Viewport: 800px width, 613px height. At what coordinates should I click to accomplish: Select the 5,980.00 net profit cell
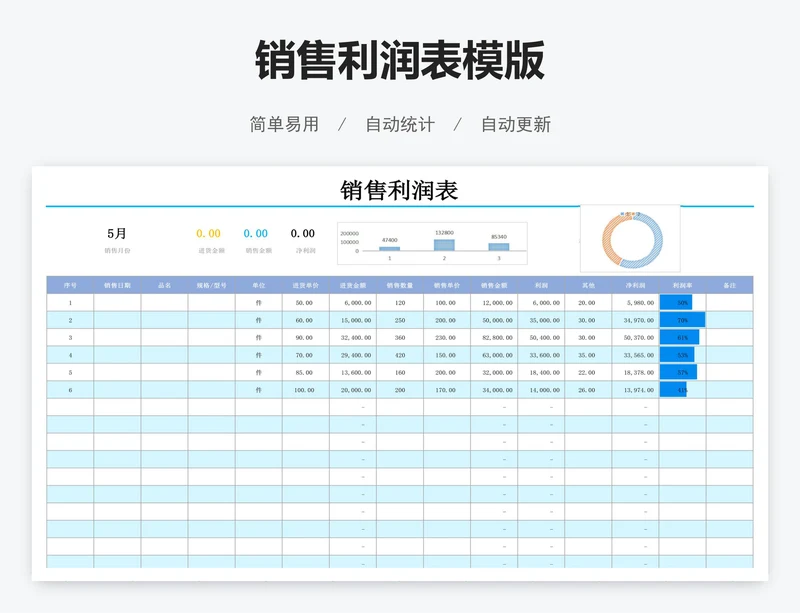coord(635,303)
